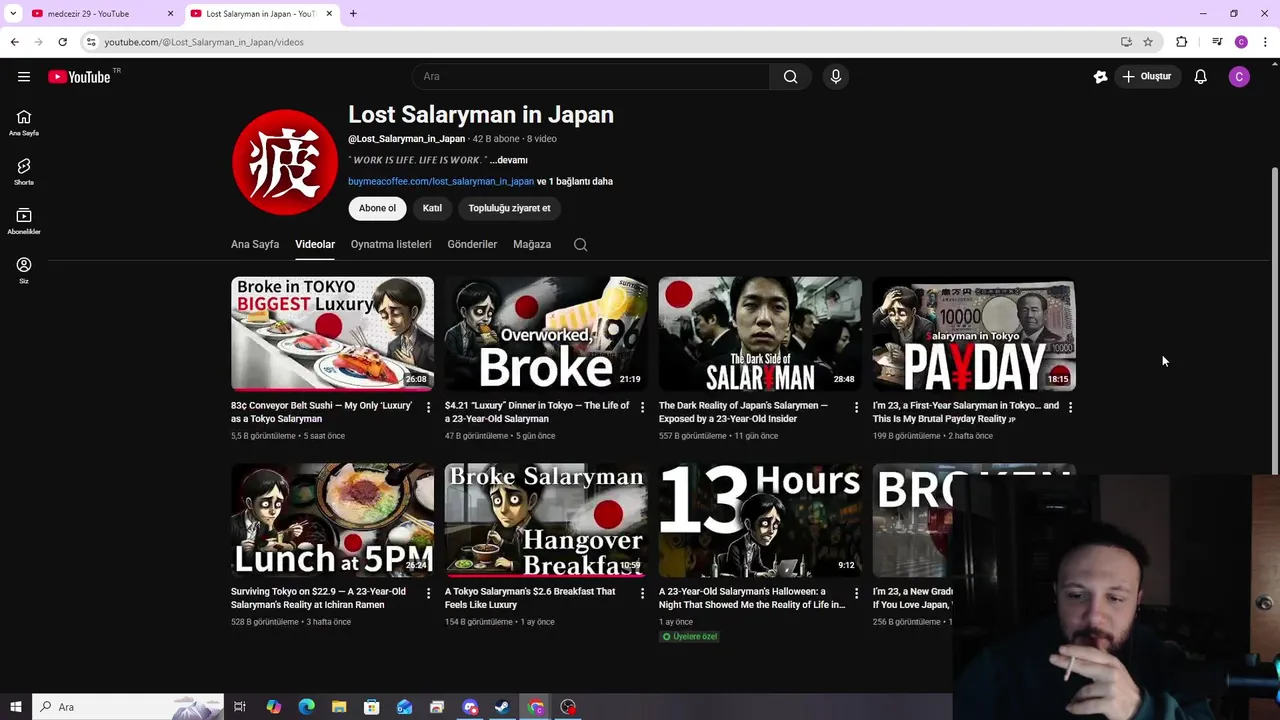Open the account avatar menu
The image size is (1280, 720).
click(x=1239, y=76)
